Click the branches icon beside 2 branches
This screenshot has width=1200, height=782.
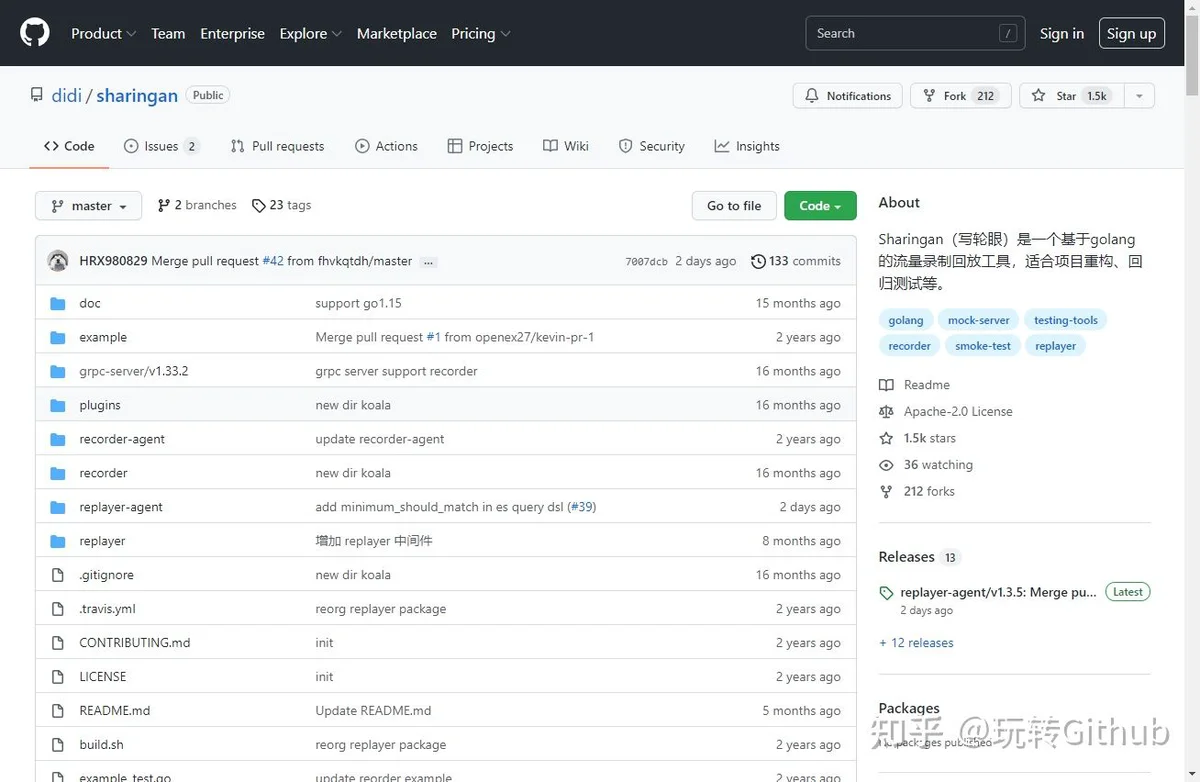pyautogui.click(x=164, y=205)
